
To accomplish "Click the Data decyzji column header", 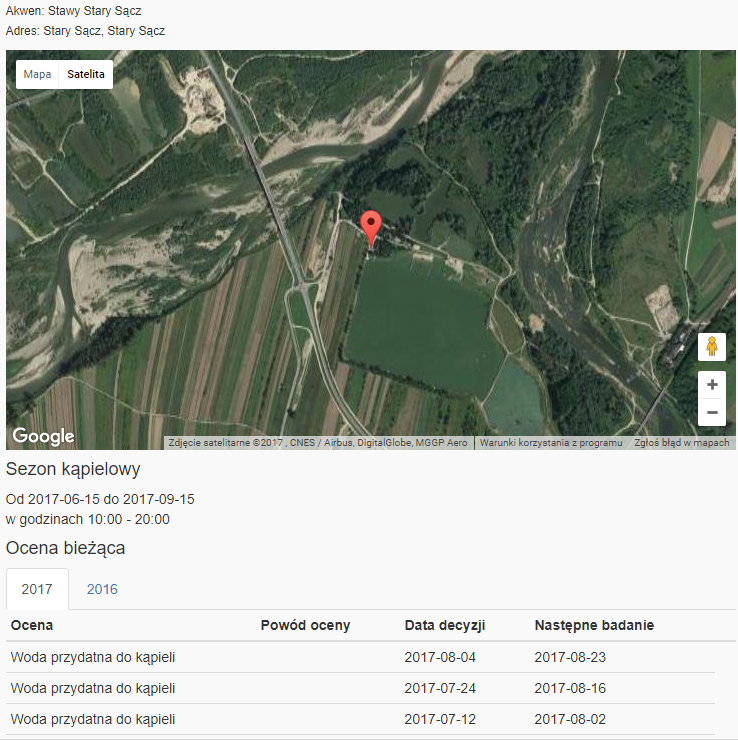I will [445, 626].
